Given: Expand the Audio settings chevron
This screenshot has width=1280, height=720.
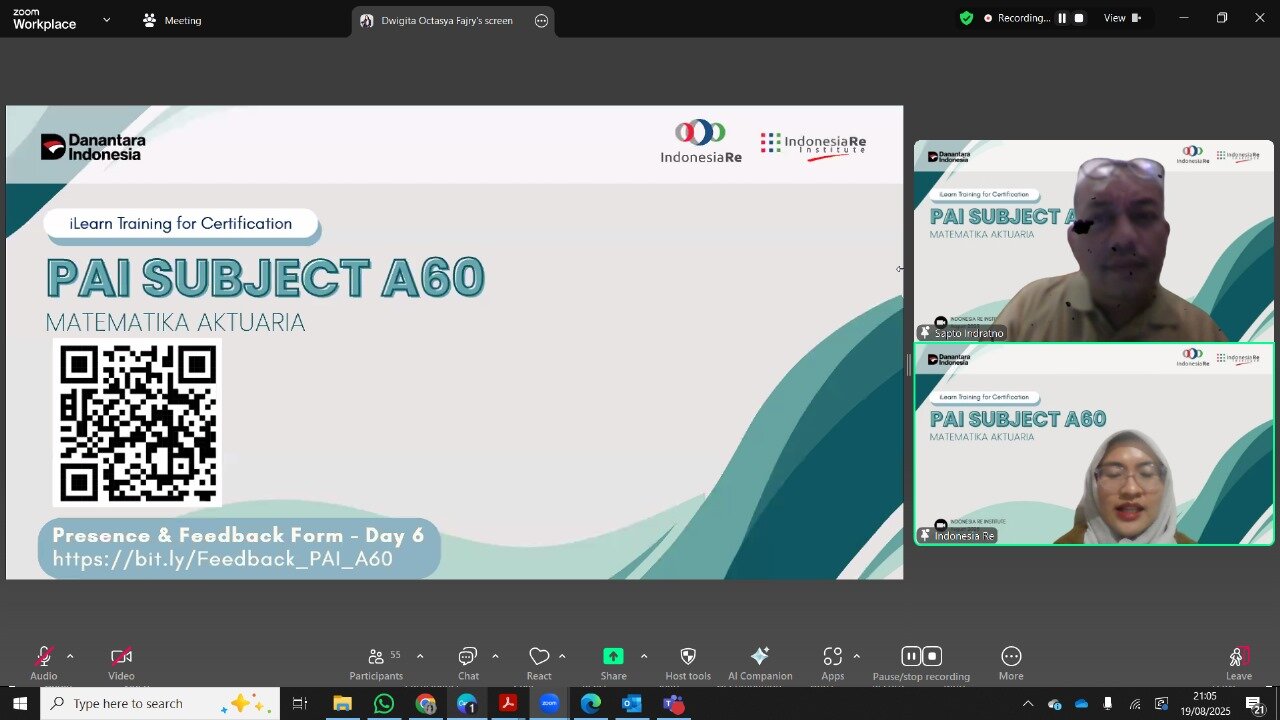Looking at the screenshot, I should click(70, 656).
